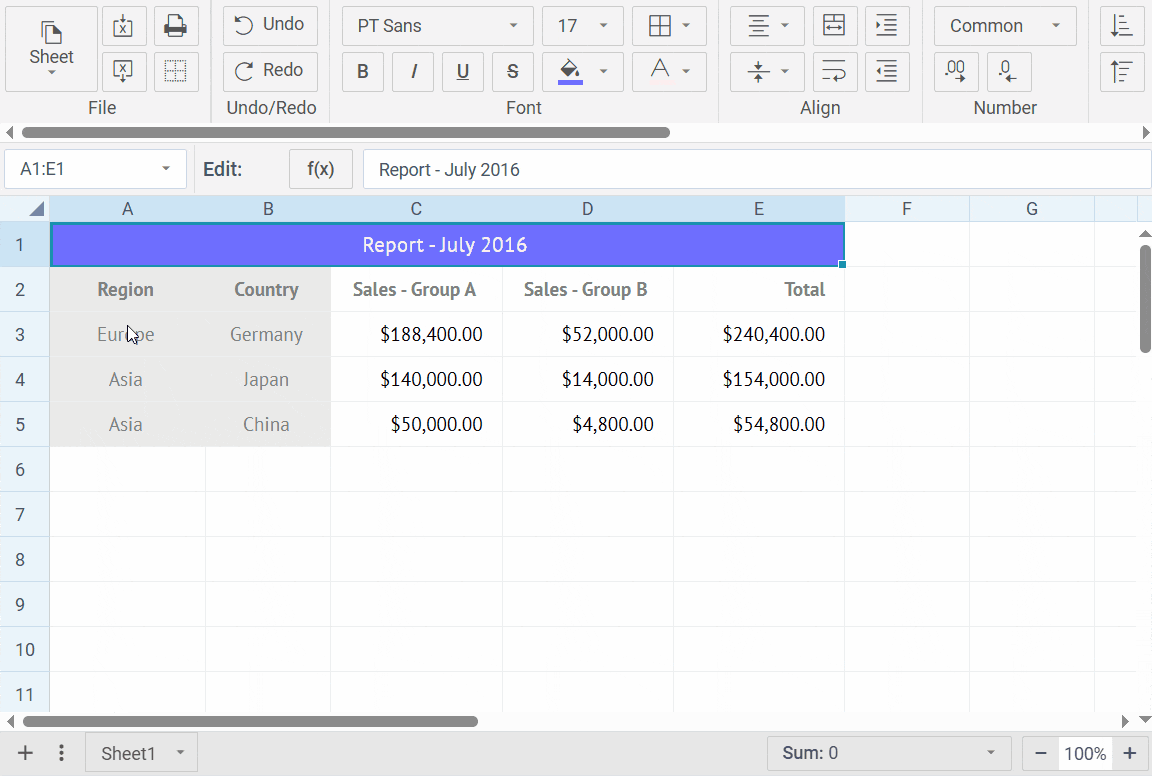This screenshot has width=1152, height=776.
Task: Click the Excel import icon in File group
Action: [x=124, y=26]
